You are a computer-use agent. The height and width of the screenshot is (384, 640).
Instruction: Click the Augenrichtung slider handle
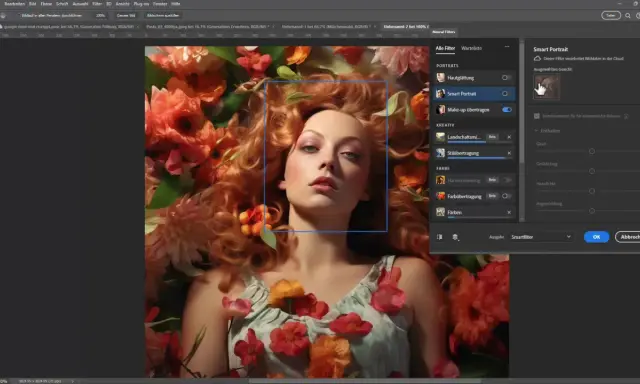592,211
